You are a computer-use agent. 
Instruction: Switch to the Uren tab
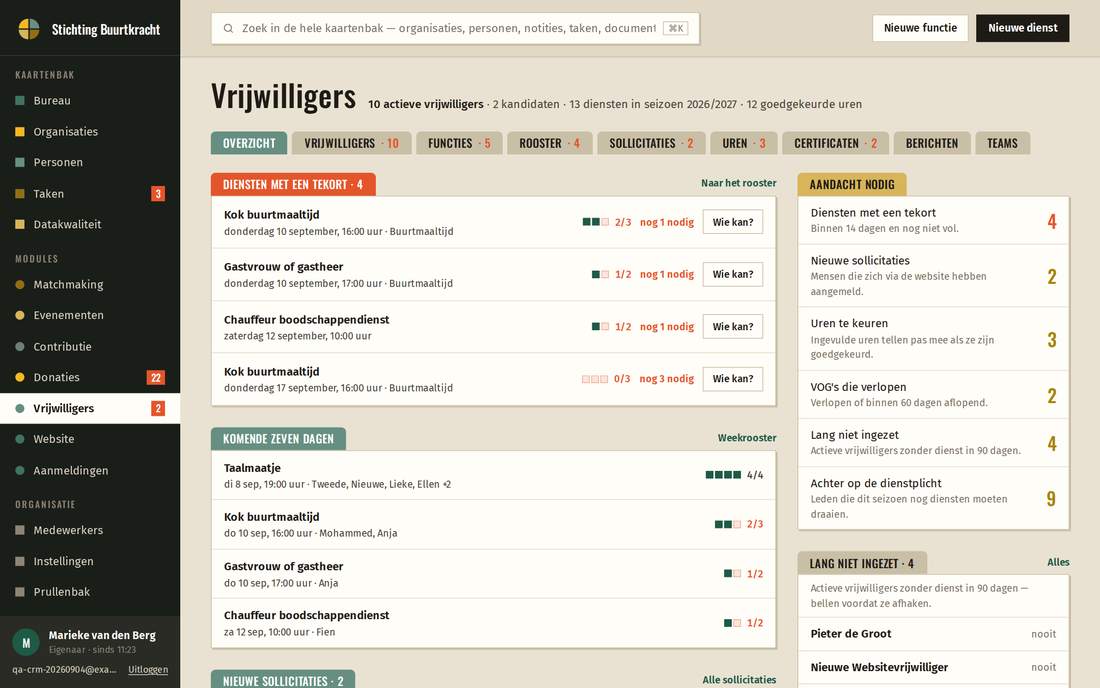[x=744, y=143]
